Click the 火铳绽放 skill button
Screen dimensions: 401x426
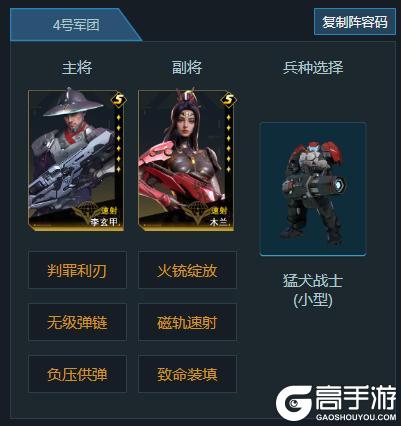point(187,270)
